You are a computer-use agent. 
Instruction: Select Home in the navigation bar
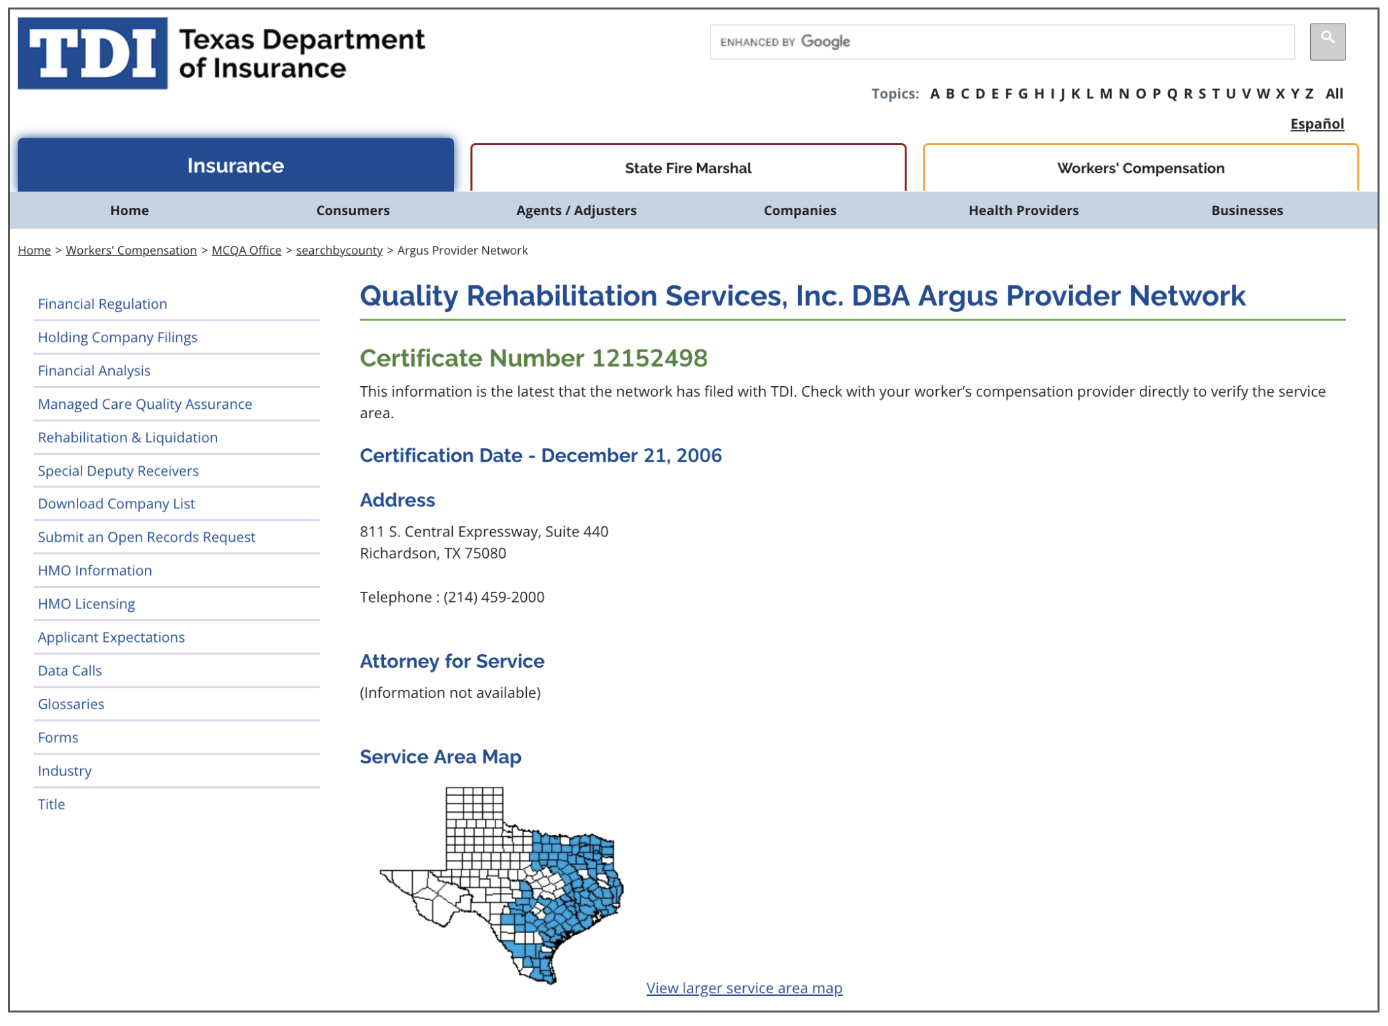130,210
